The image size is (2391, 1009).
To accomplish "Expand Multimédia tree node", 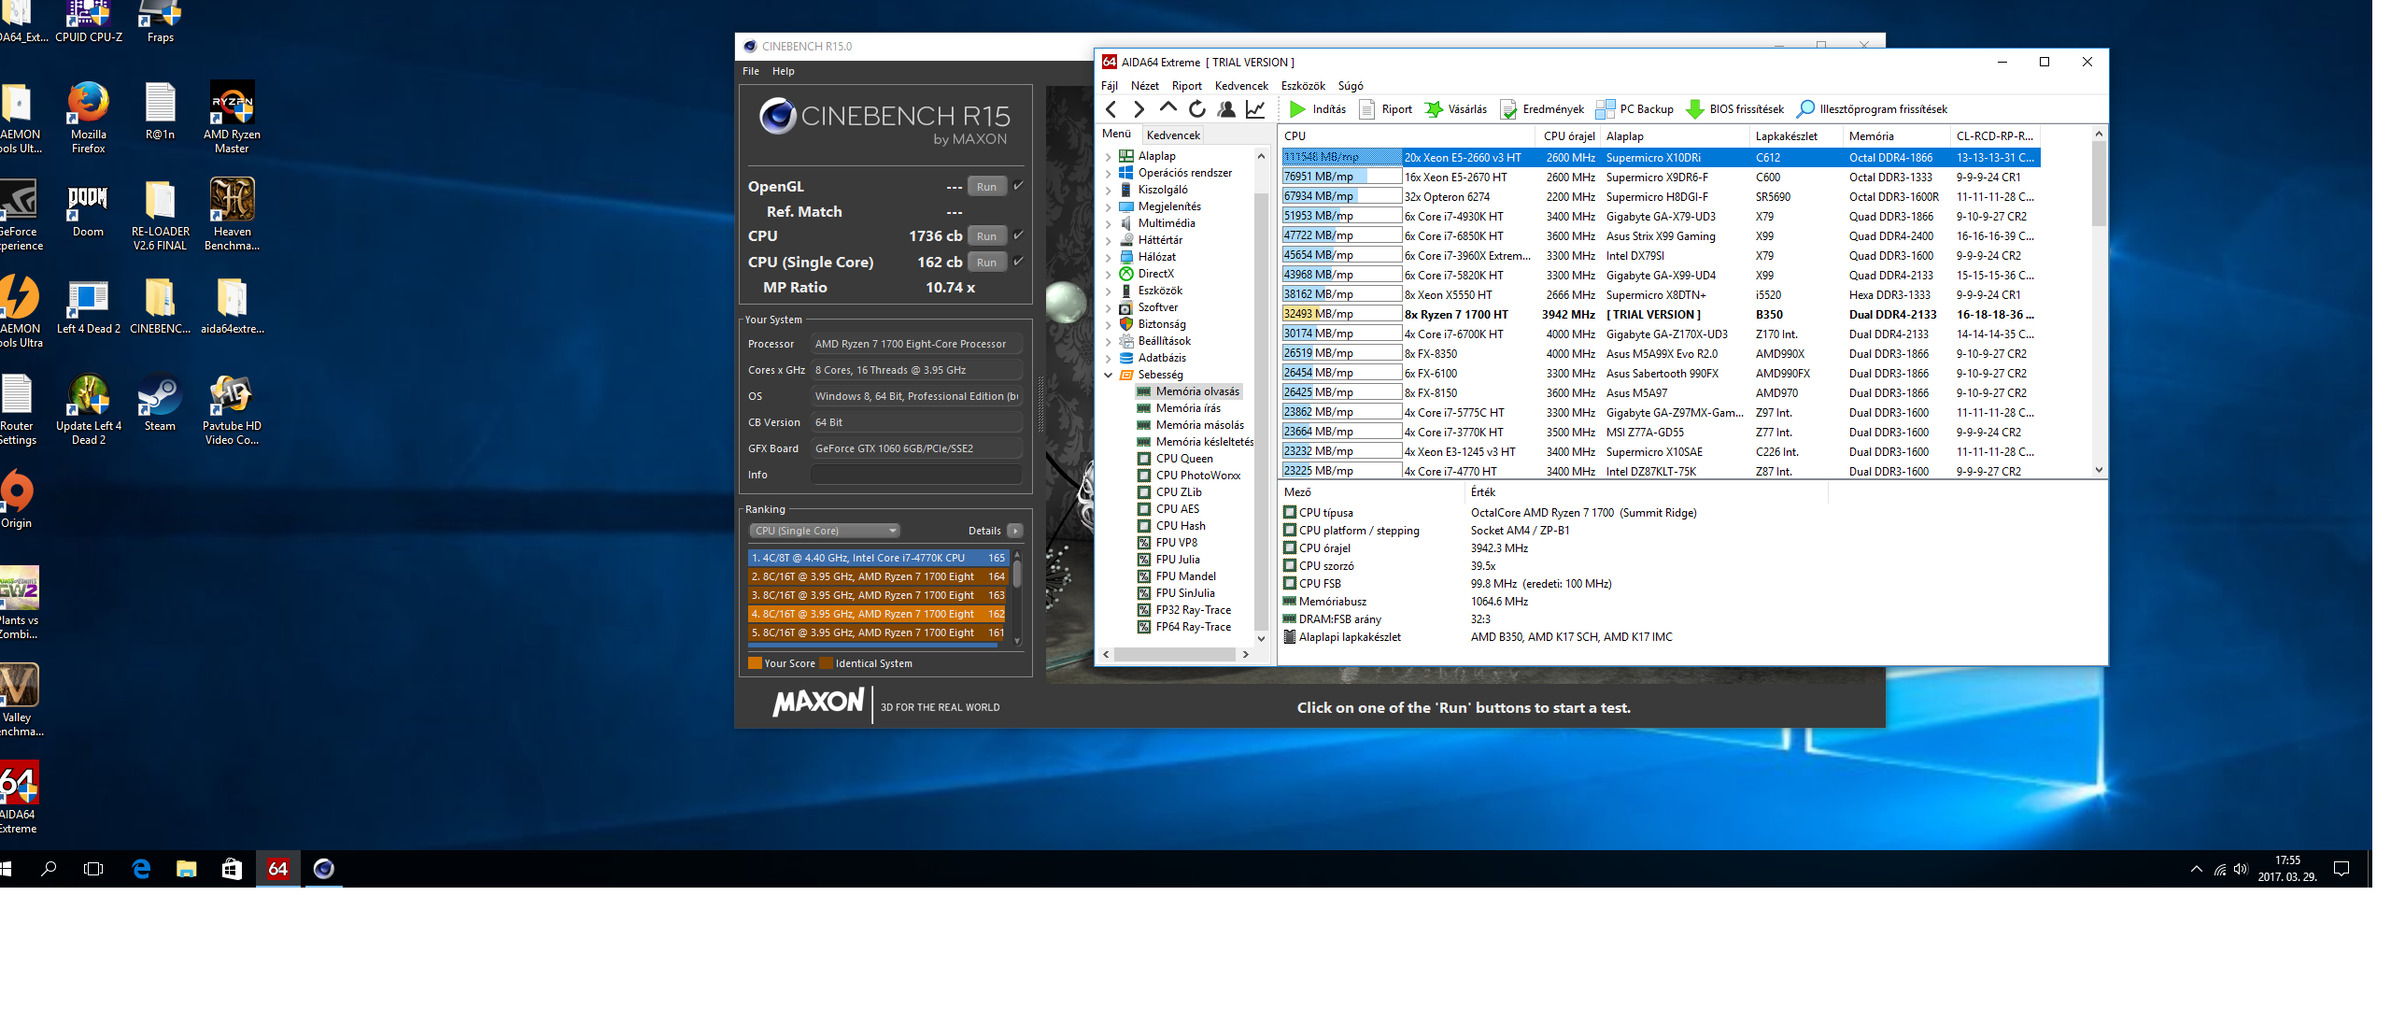I will pyautogui.click(x=1108, y=224).
